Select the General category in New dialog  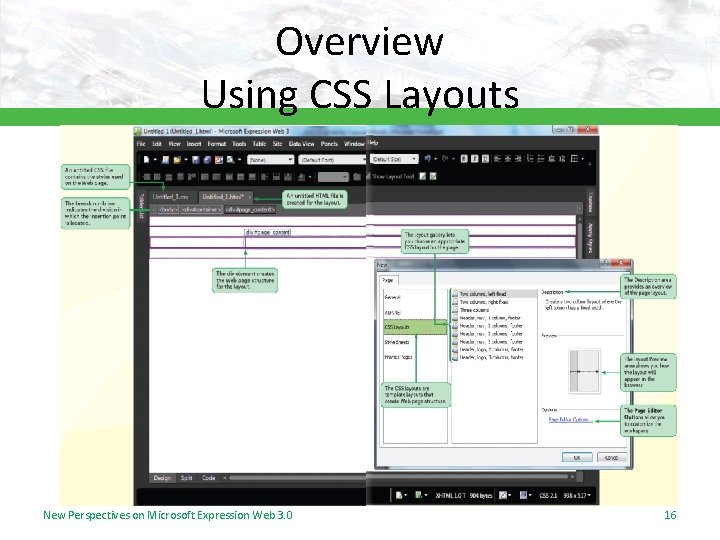click(393, 298)
